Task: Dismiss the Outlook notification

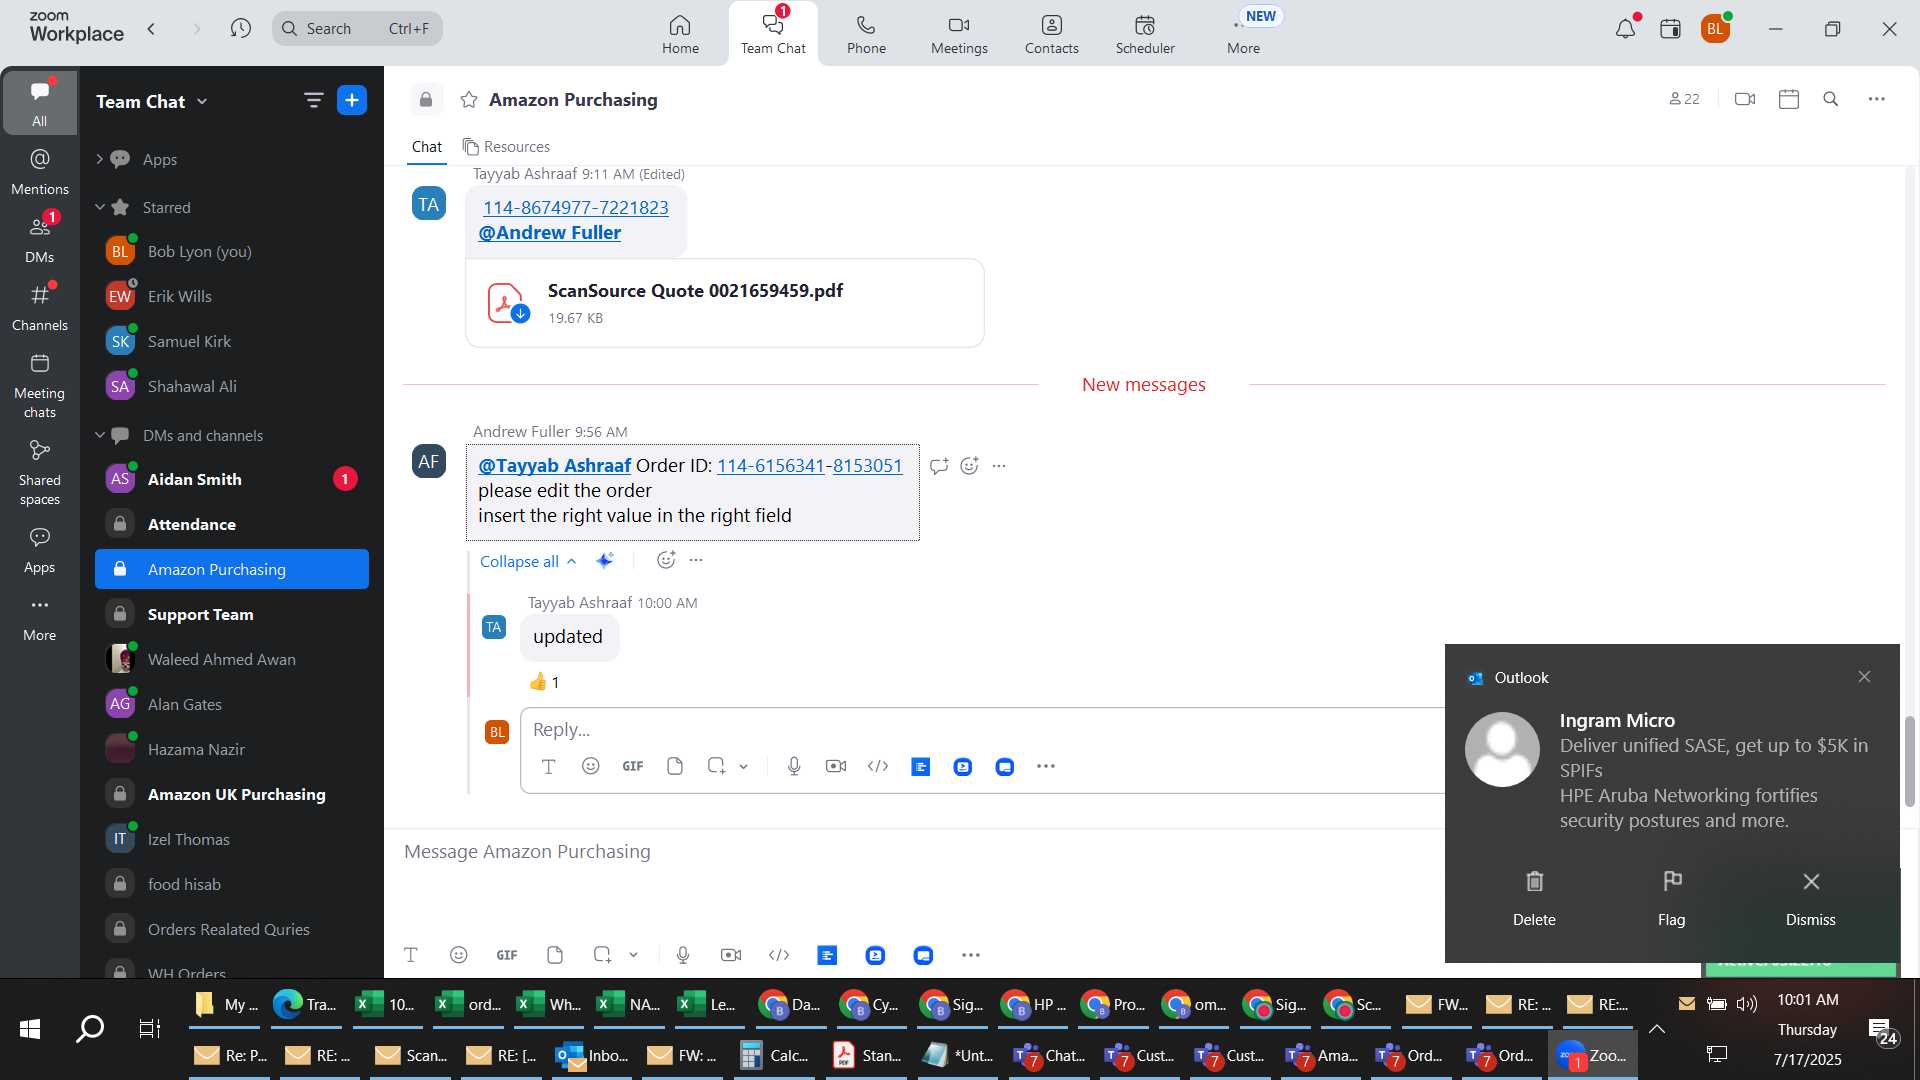Action: coord(1810,897)
